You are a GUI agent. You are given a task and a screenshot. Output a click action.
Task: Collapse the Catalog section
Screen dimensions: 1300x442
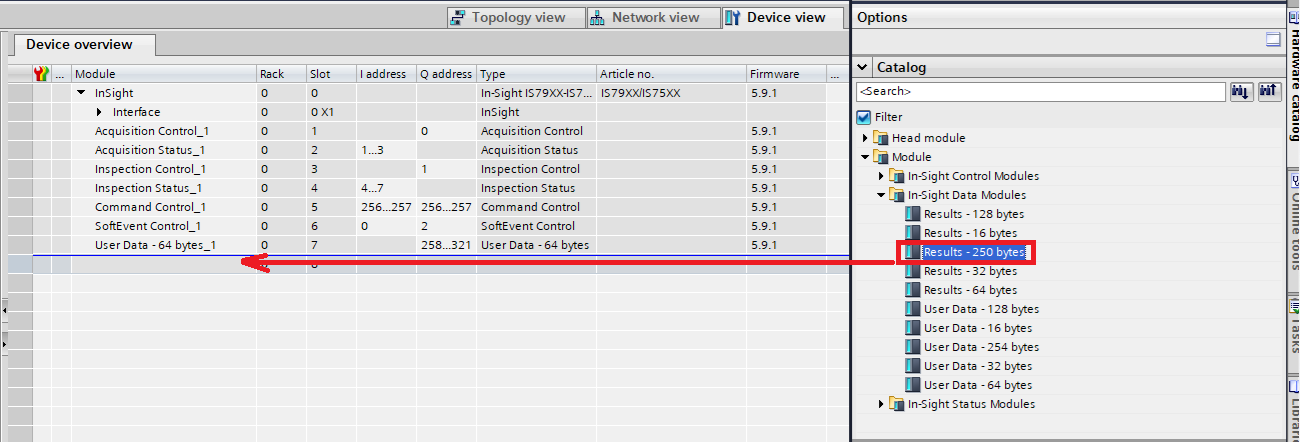pyautogui.click(x=863, y=68)
